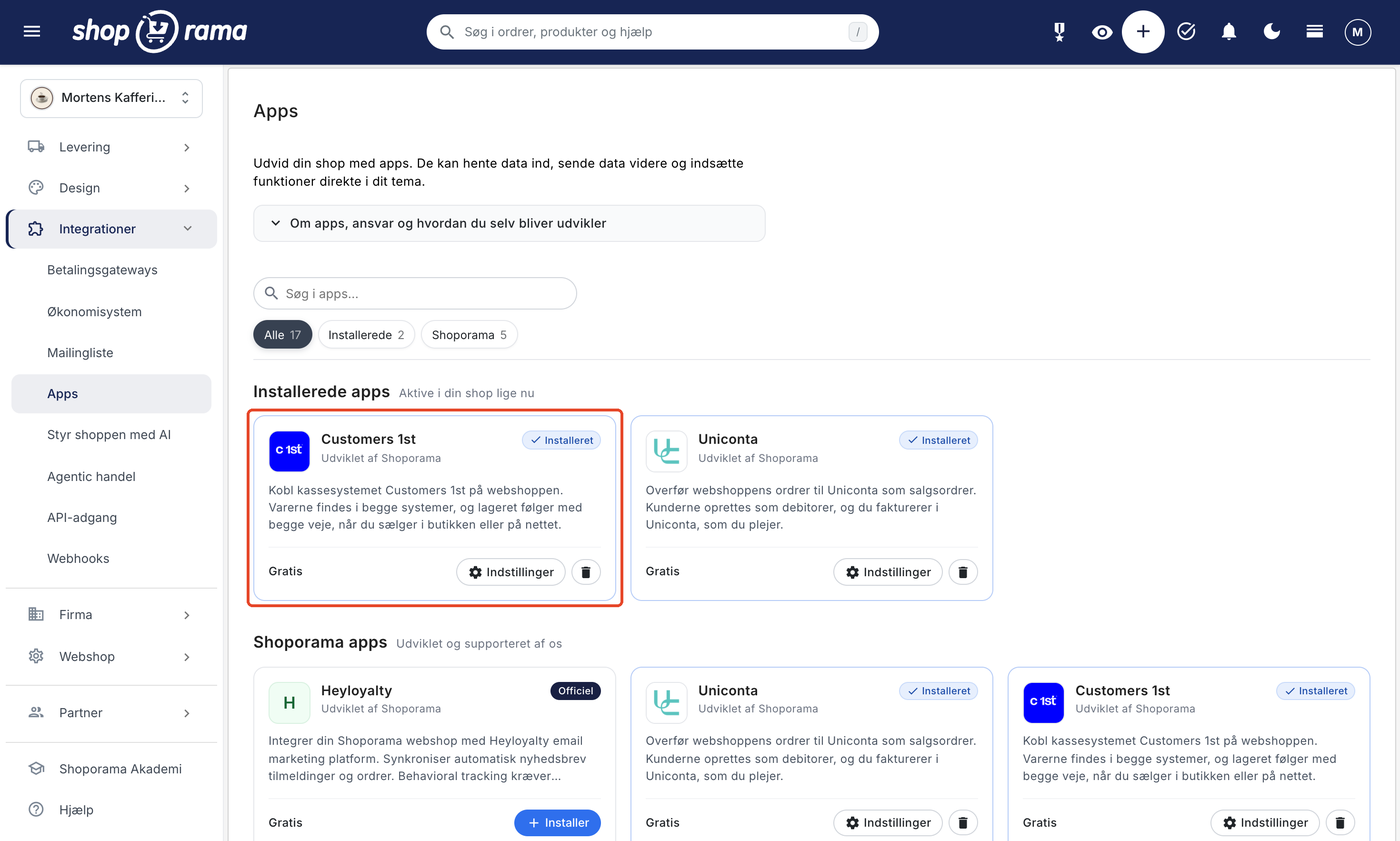Image resolution: width=1400 pixels, height=841 pixels.
Task: Open the hamburger menu next to the Shoporama logo
Action: point(32,32)
